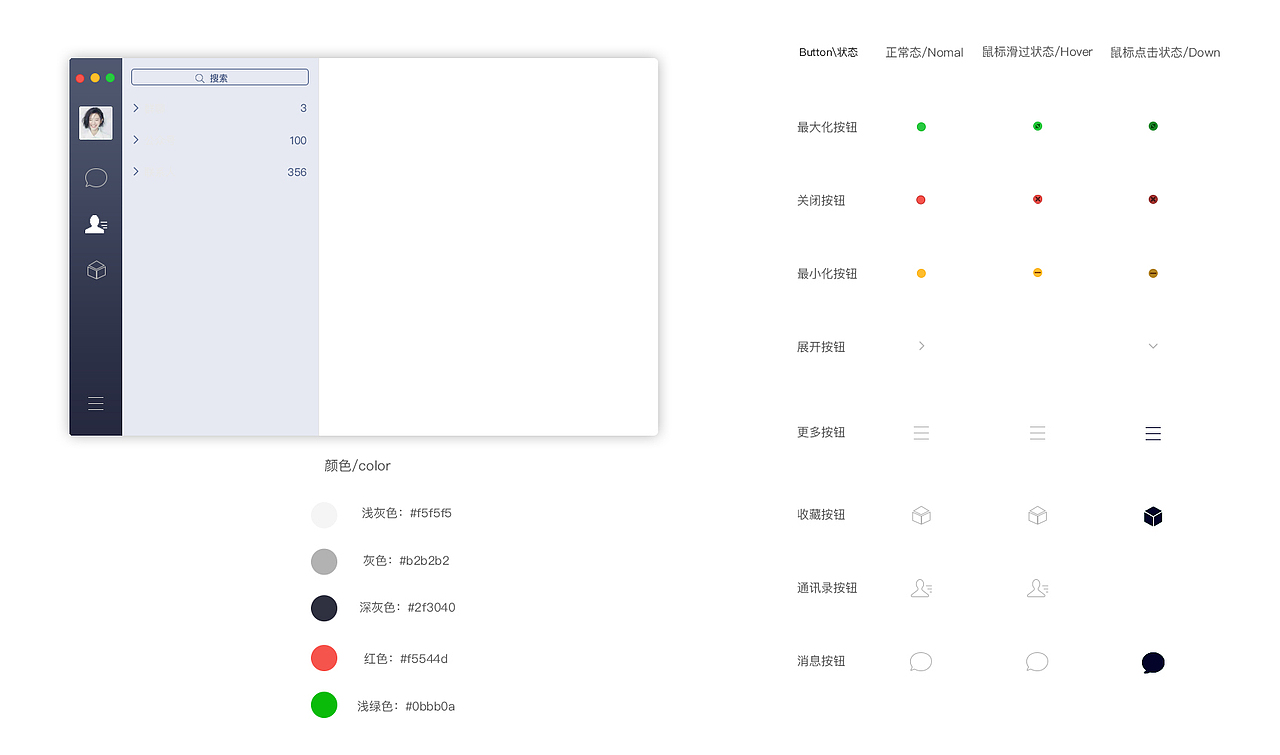Click the normal-state green maximize button sample
Screen dimensions: 1280x755
point(920,126)
